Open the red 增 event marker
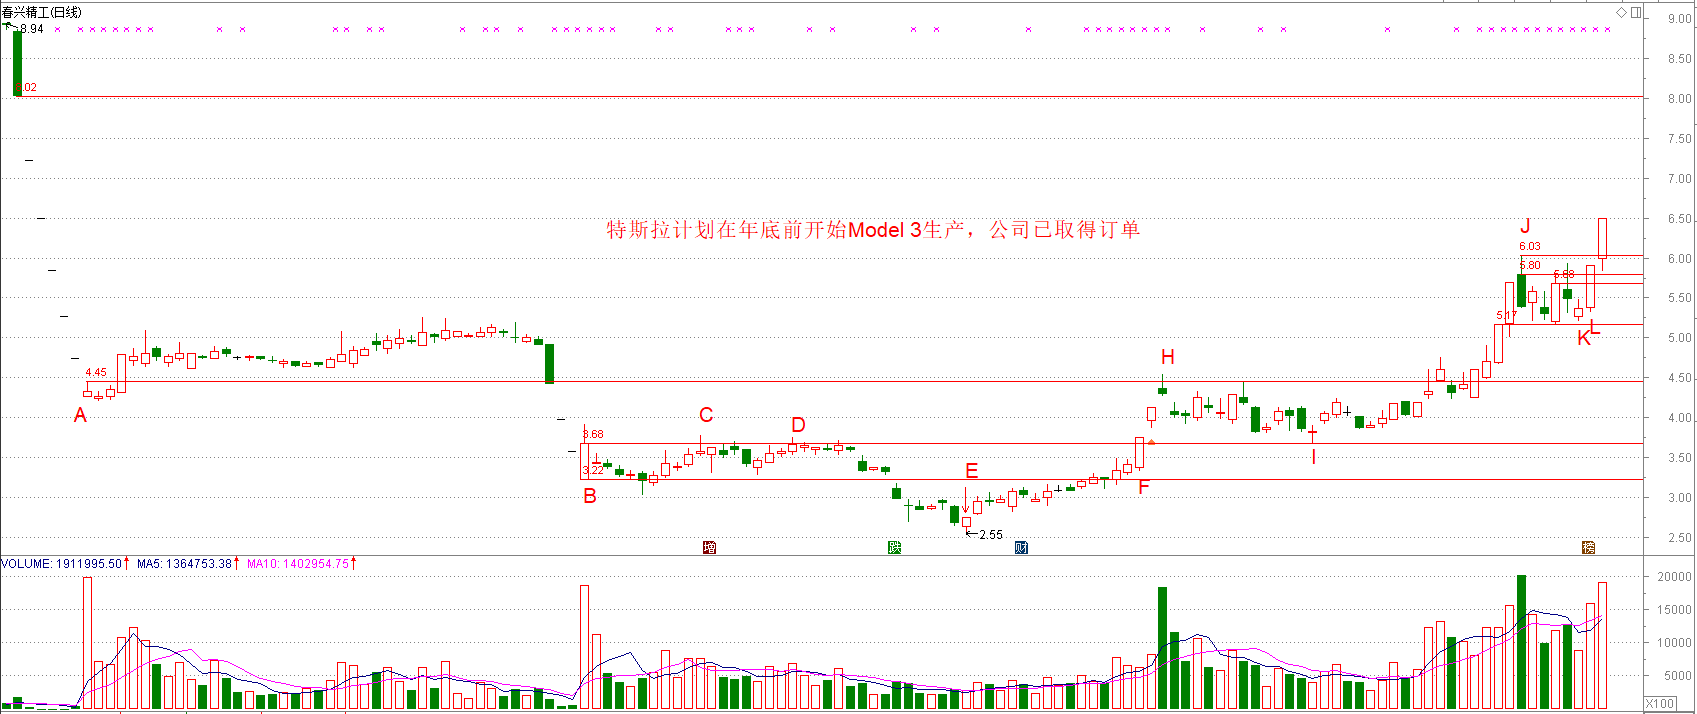The image size is (1697, 714). [x=709, y=547]
